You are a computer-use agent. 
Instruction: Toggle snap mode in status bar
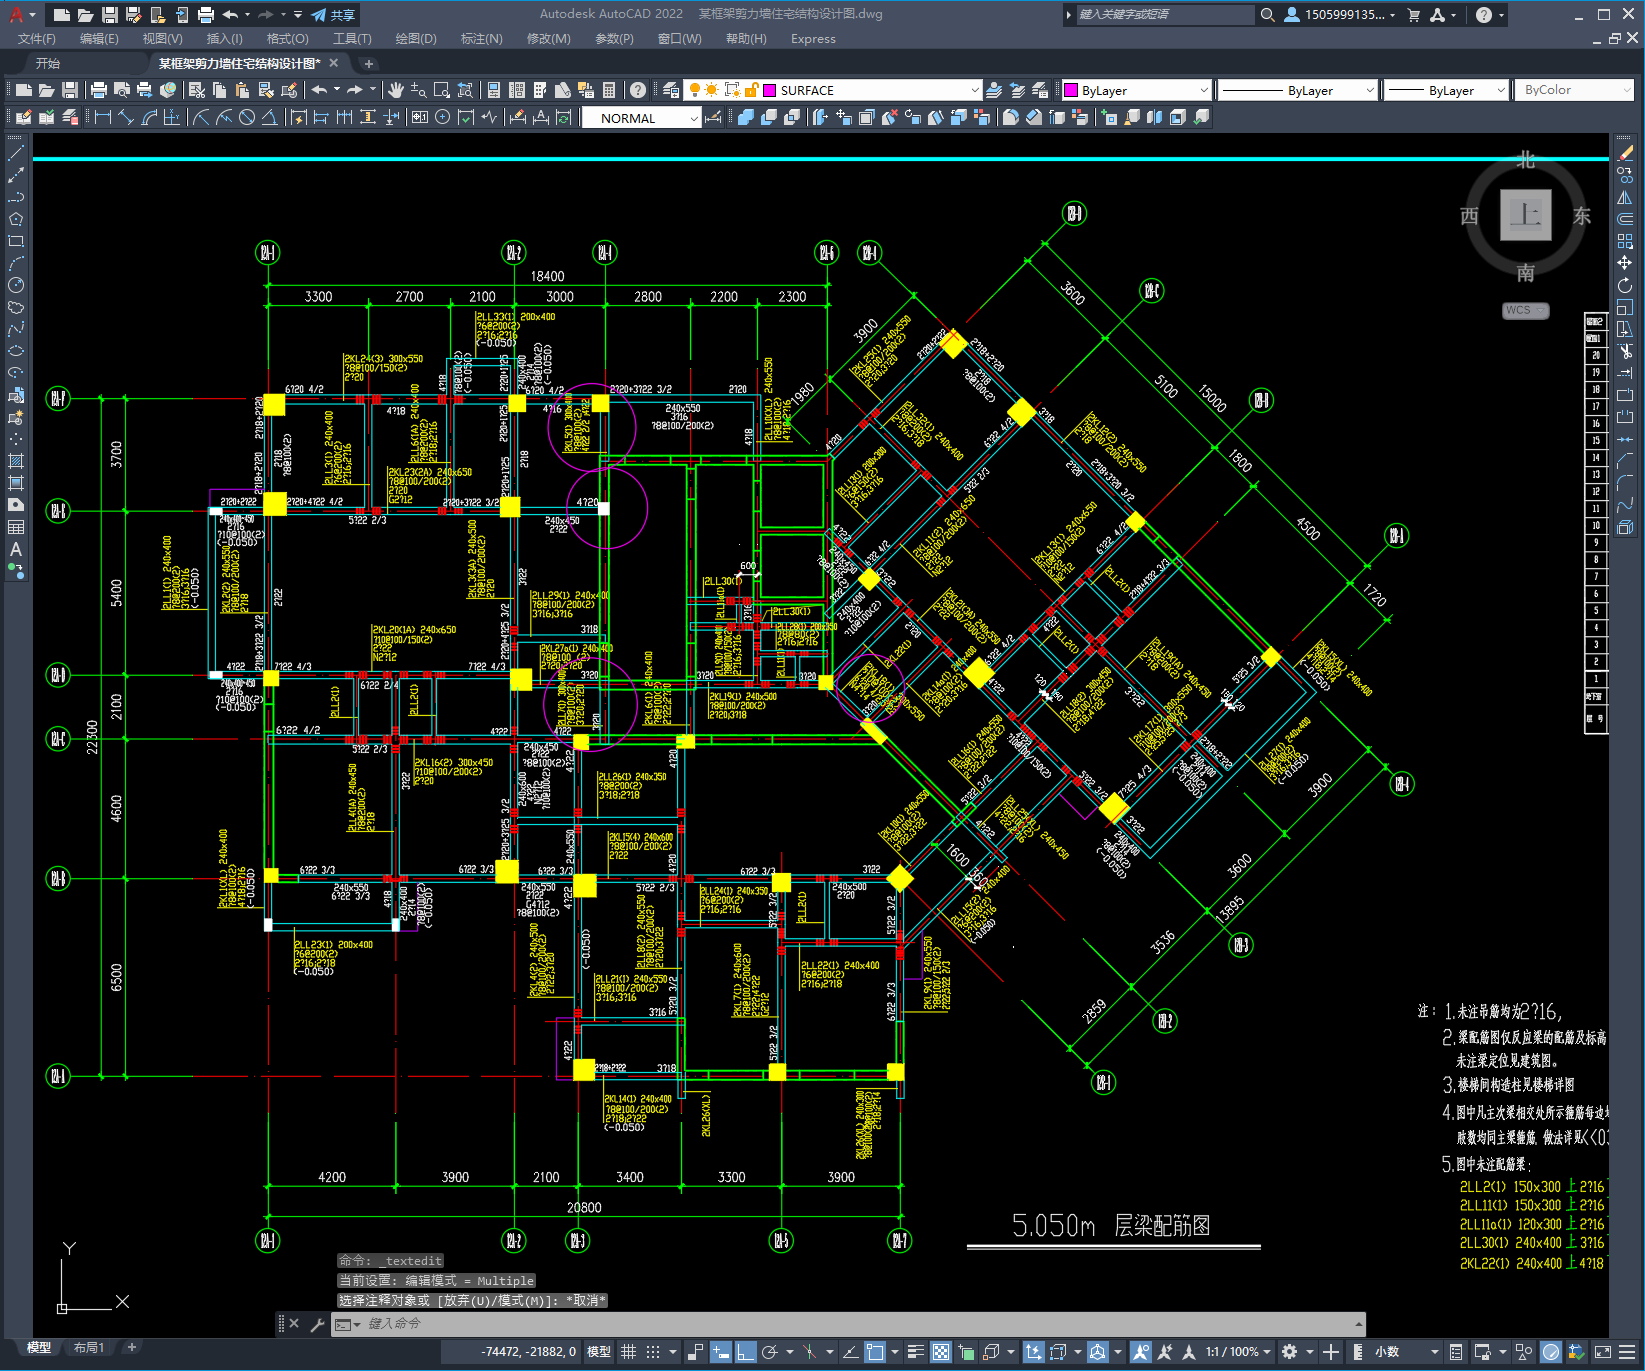click(653, 1352)
